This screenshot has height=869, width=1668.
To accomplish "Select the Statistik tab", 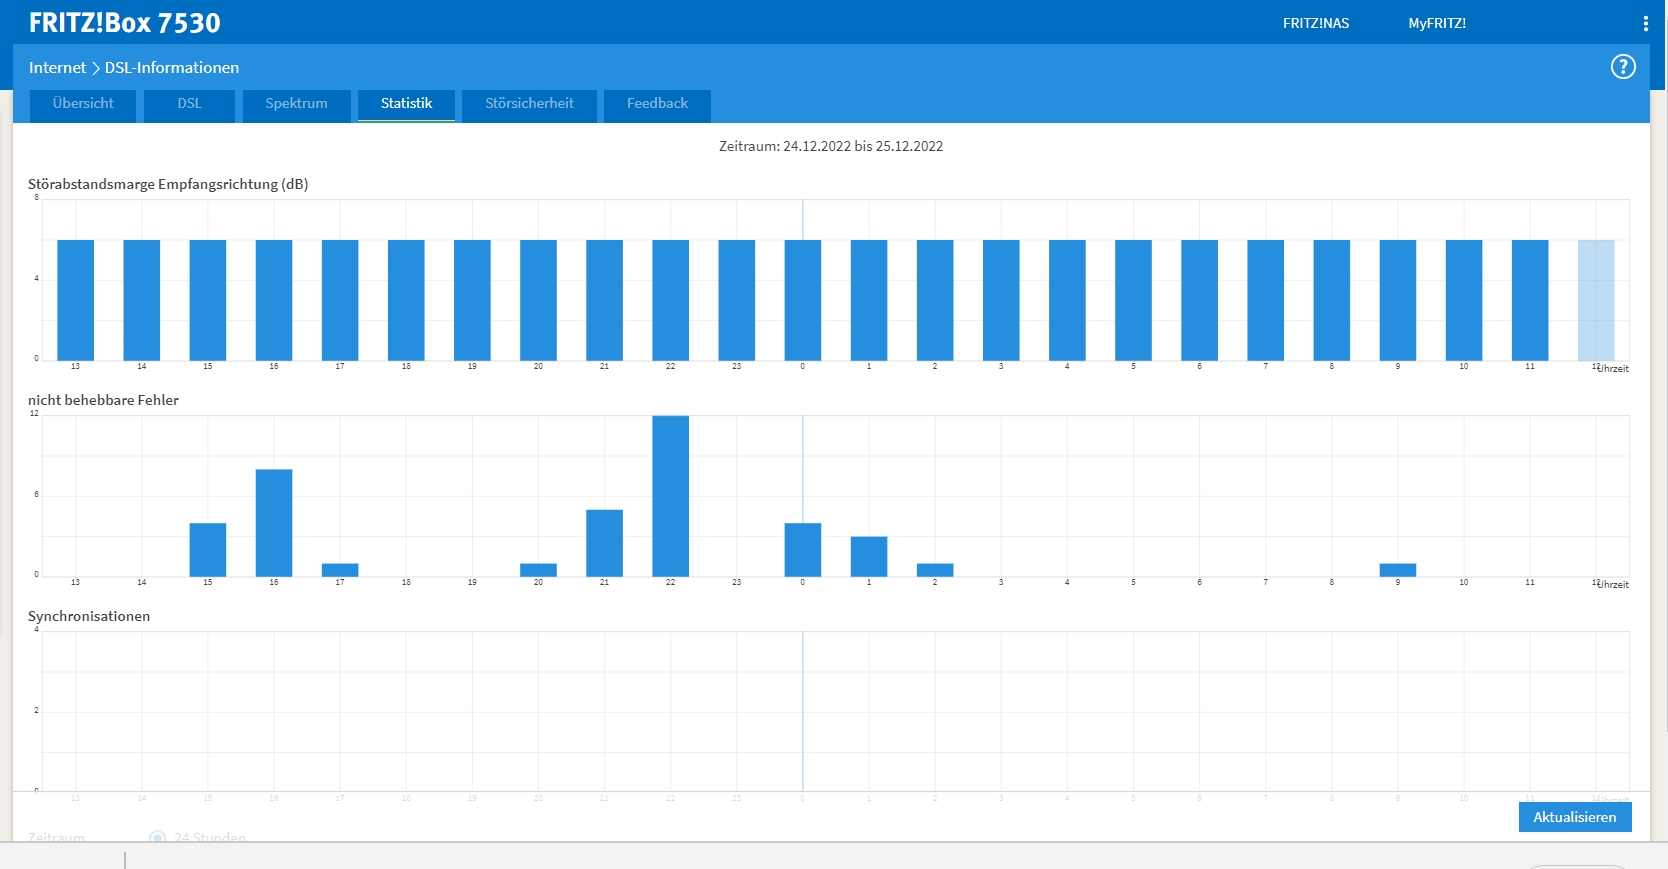I will coord(406,104).
